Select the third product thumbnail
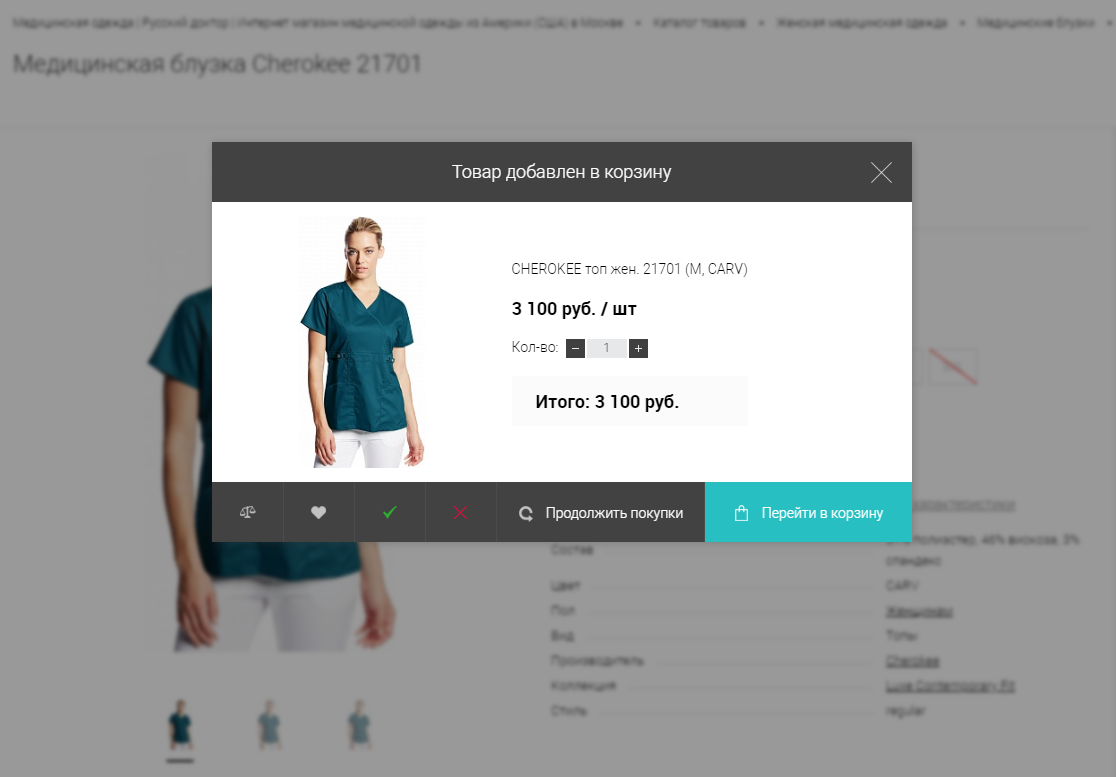The image size is (1116, 777). (359, 724)
